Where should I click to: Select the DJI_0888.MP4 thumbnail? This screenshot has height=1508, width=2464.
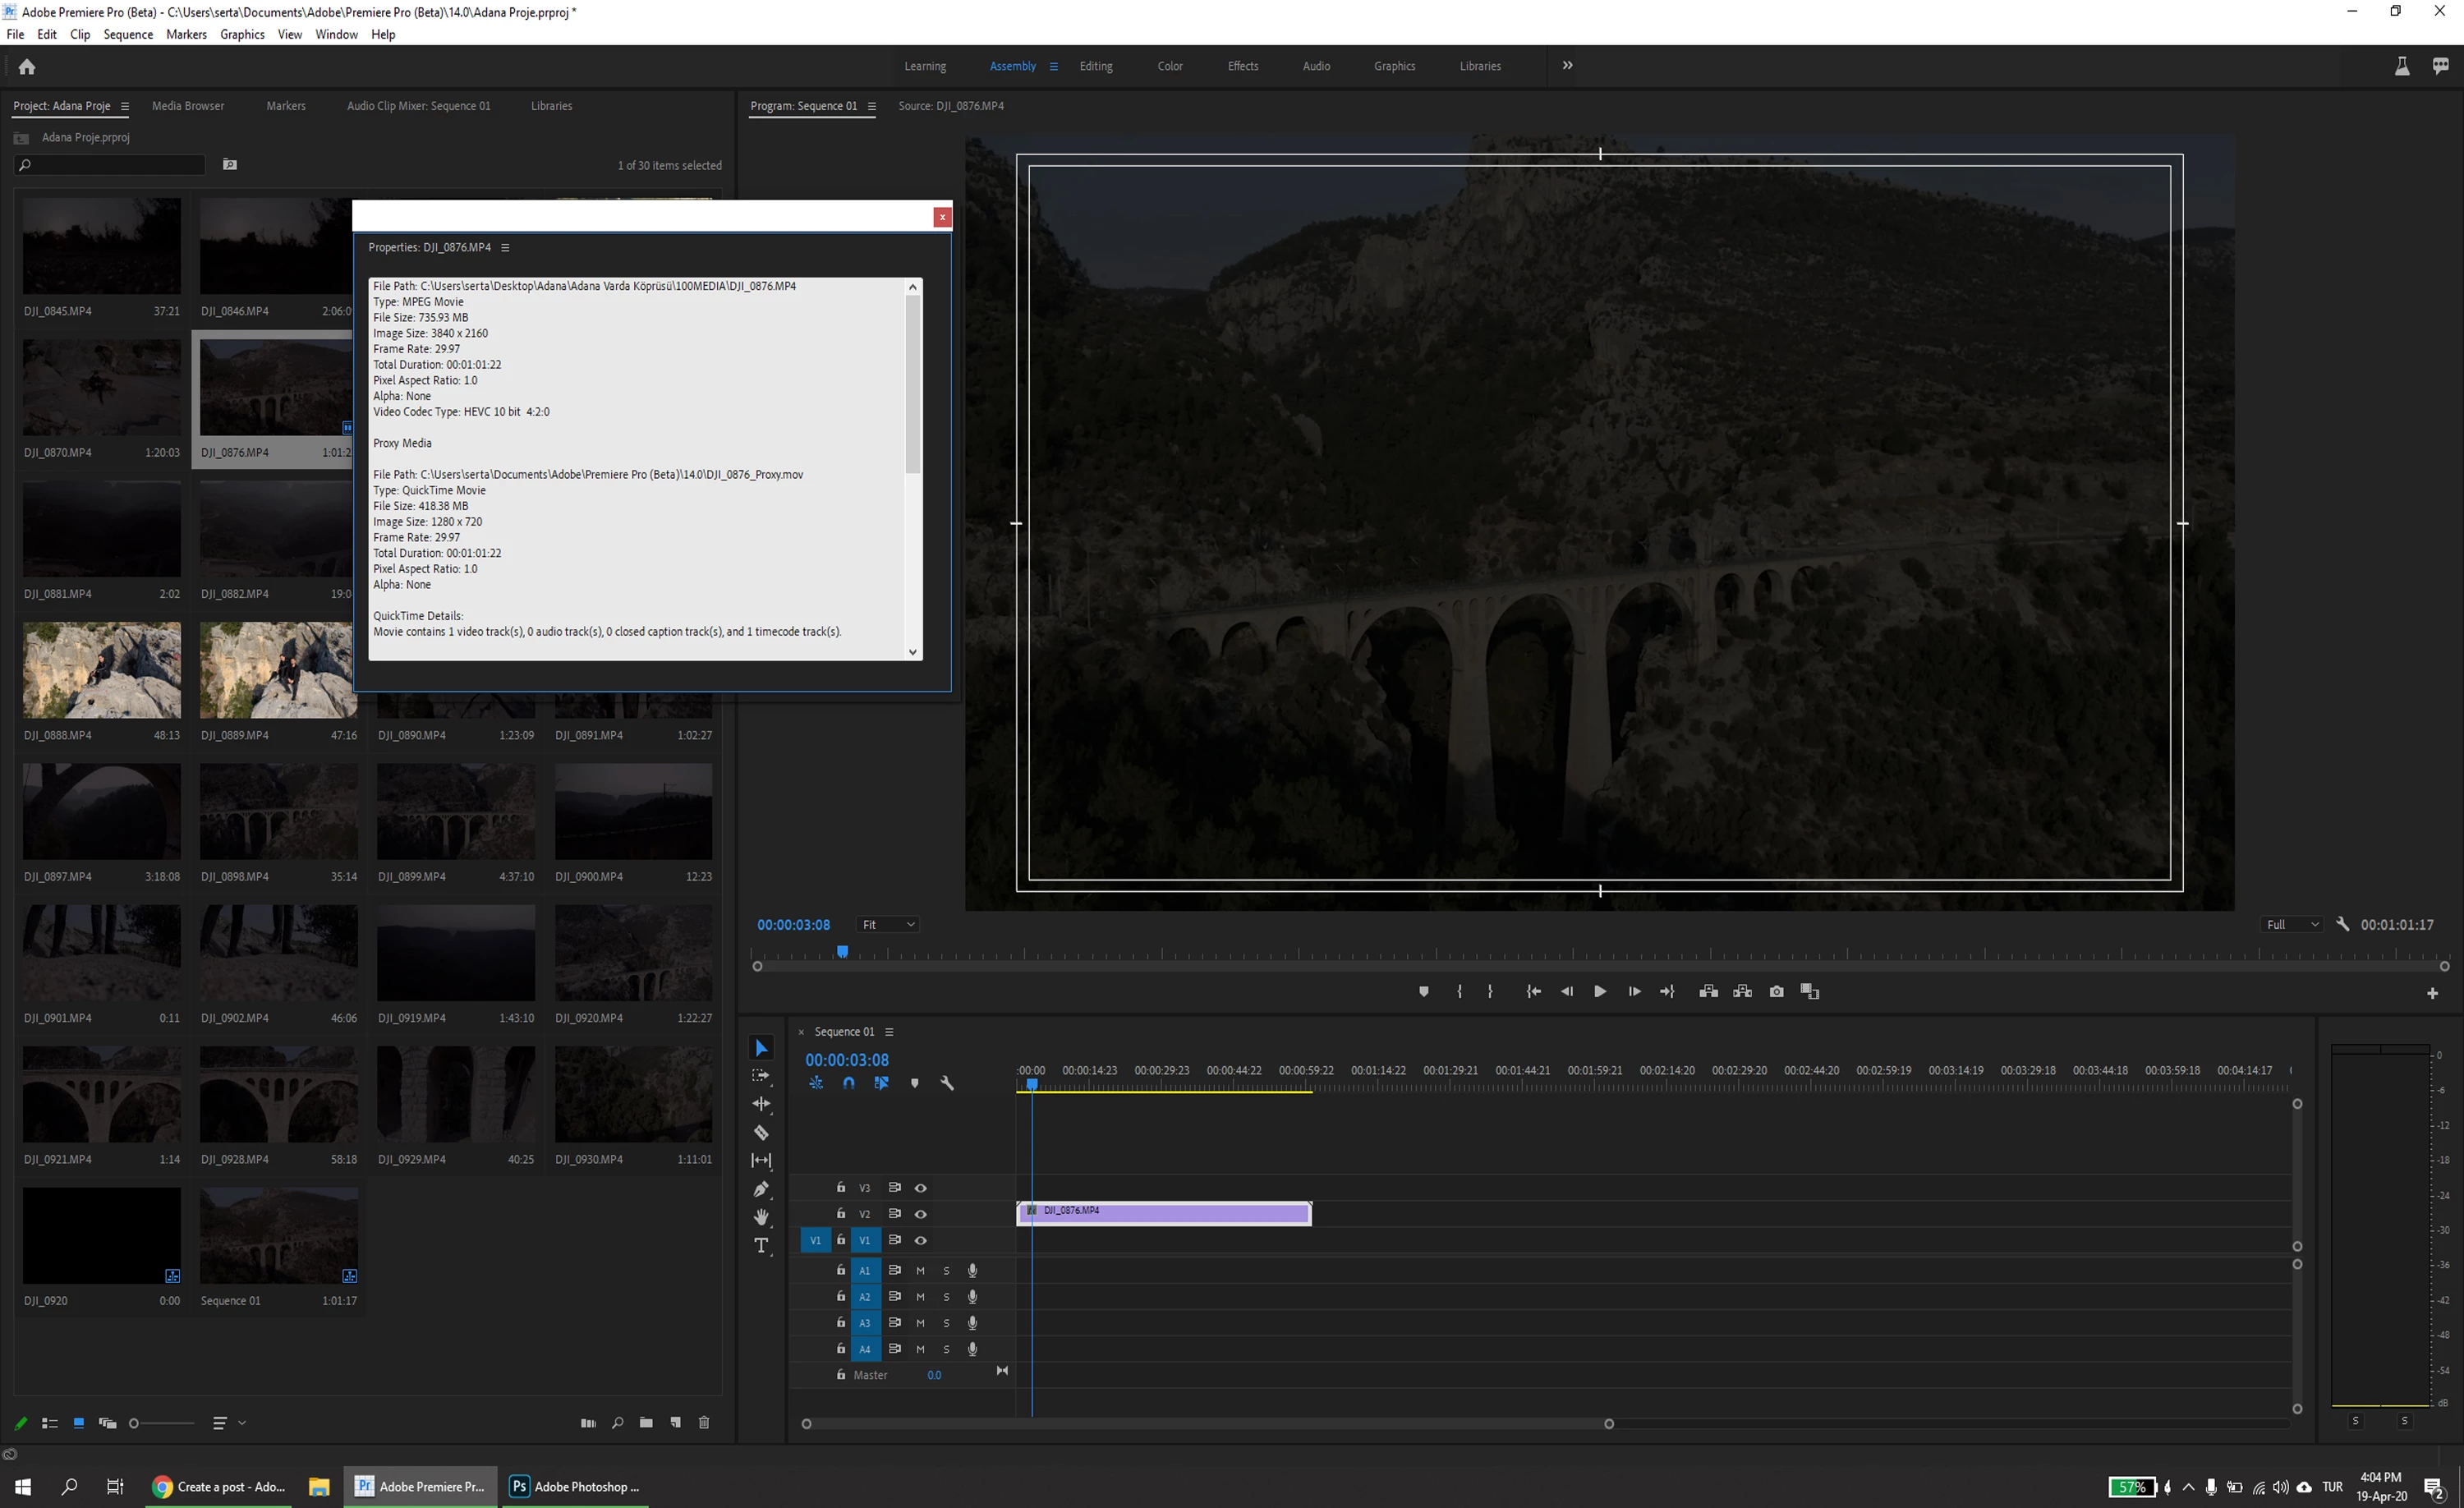pyautogui.click(x=102, y=670)
